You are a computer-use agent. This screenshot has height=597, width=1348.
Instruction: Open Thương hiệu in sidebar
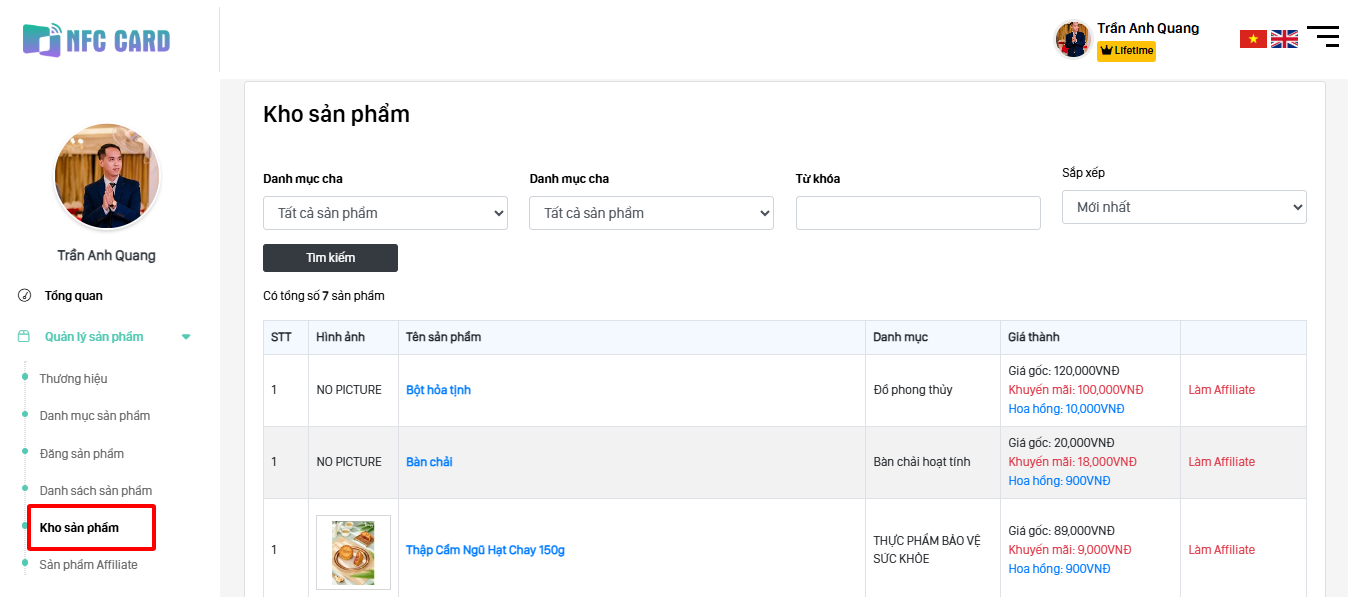tap(73, 379)
